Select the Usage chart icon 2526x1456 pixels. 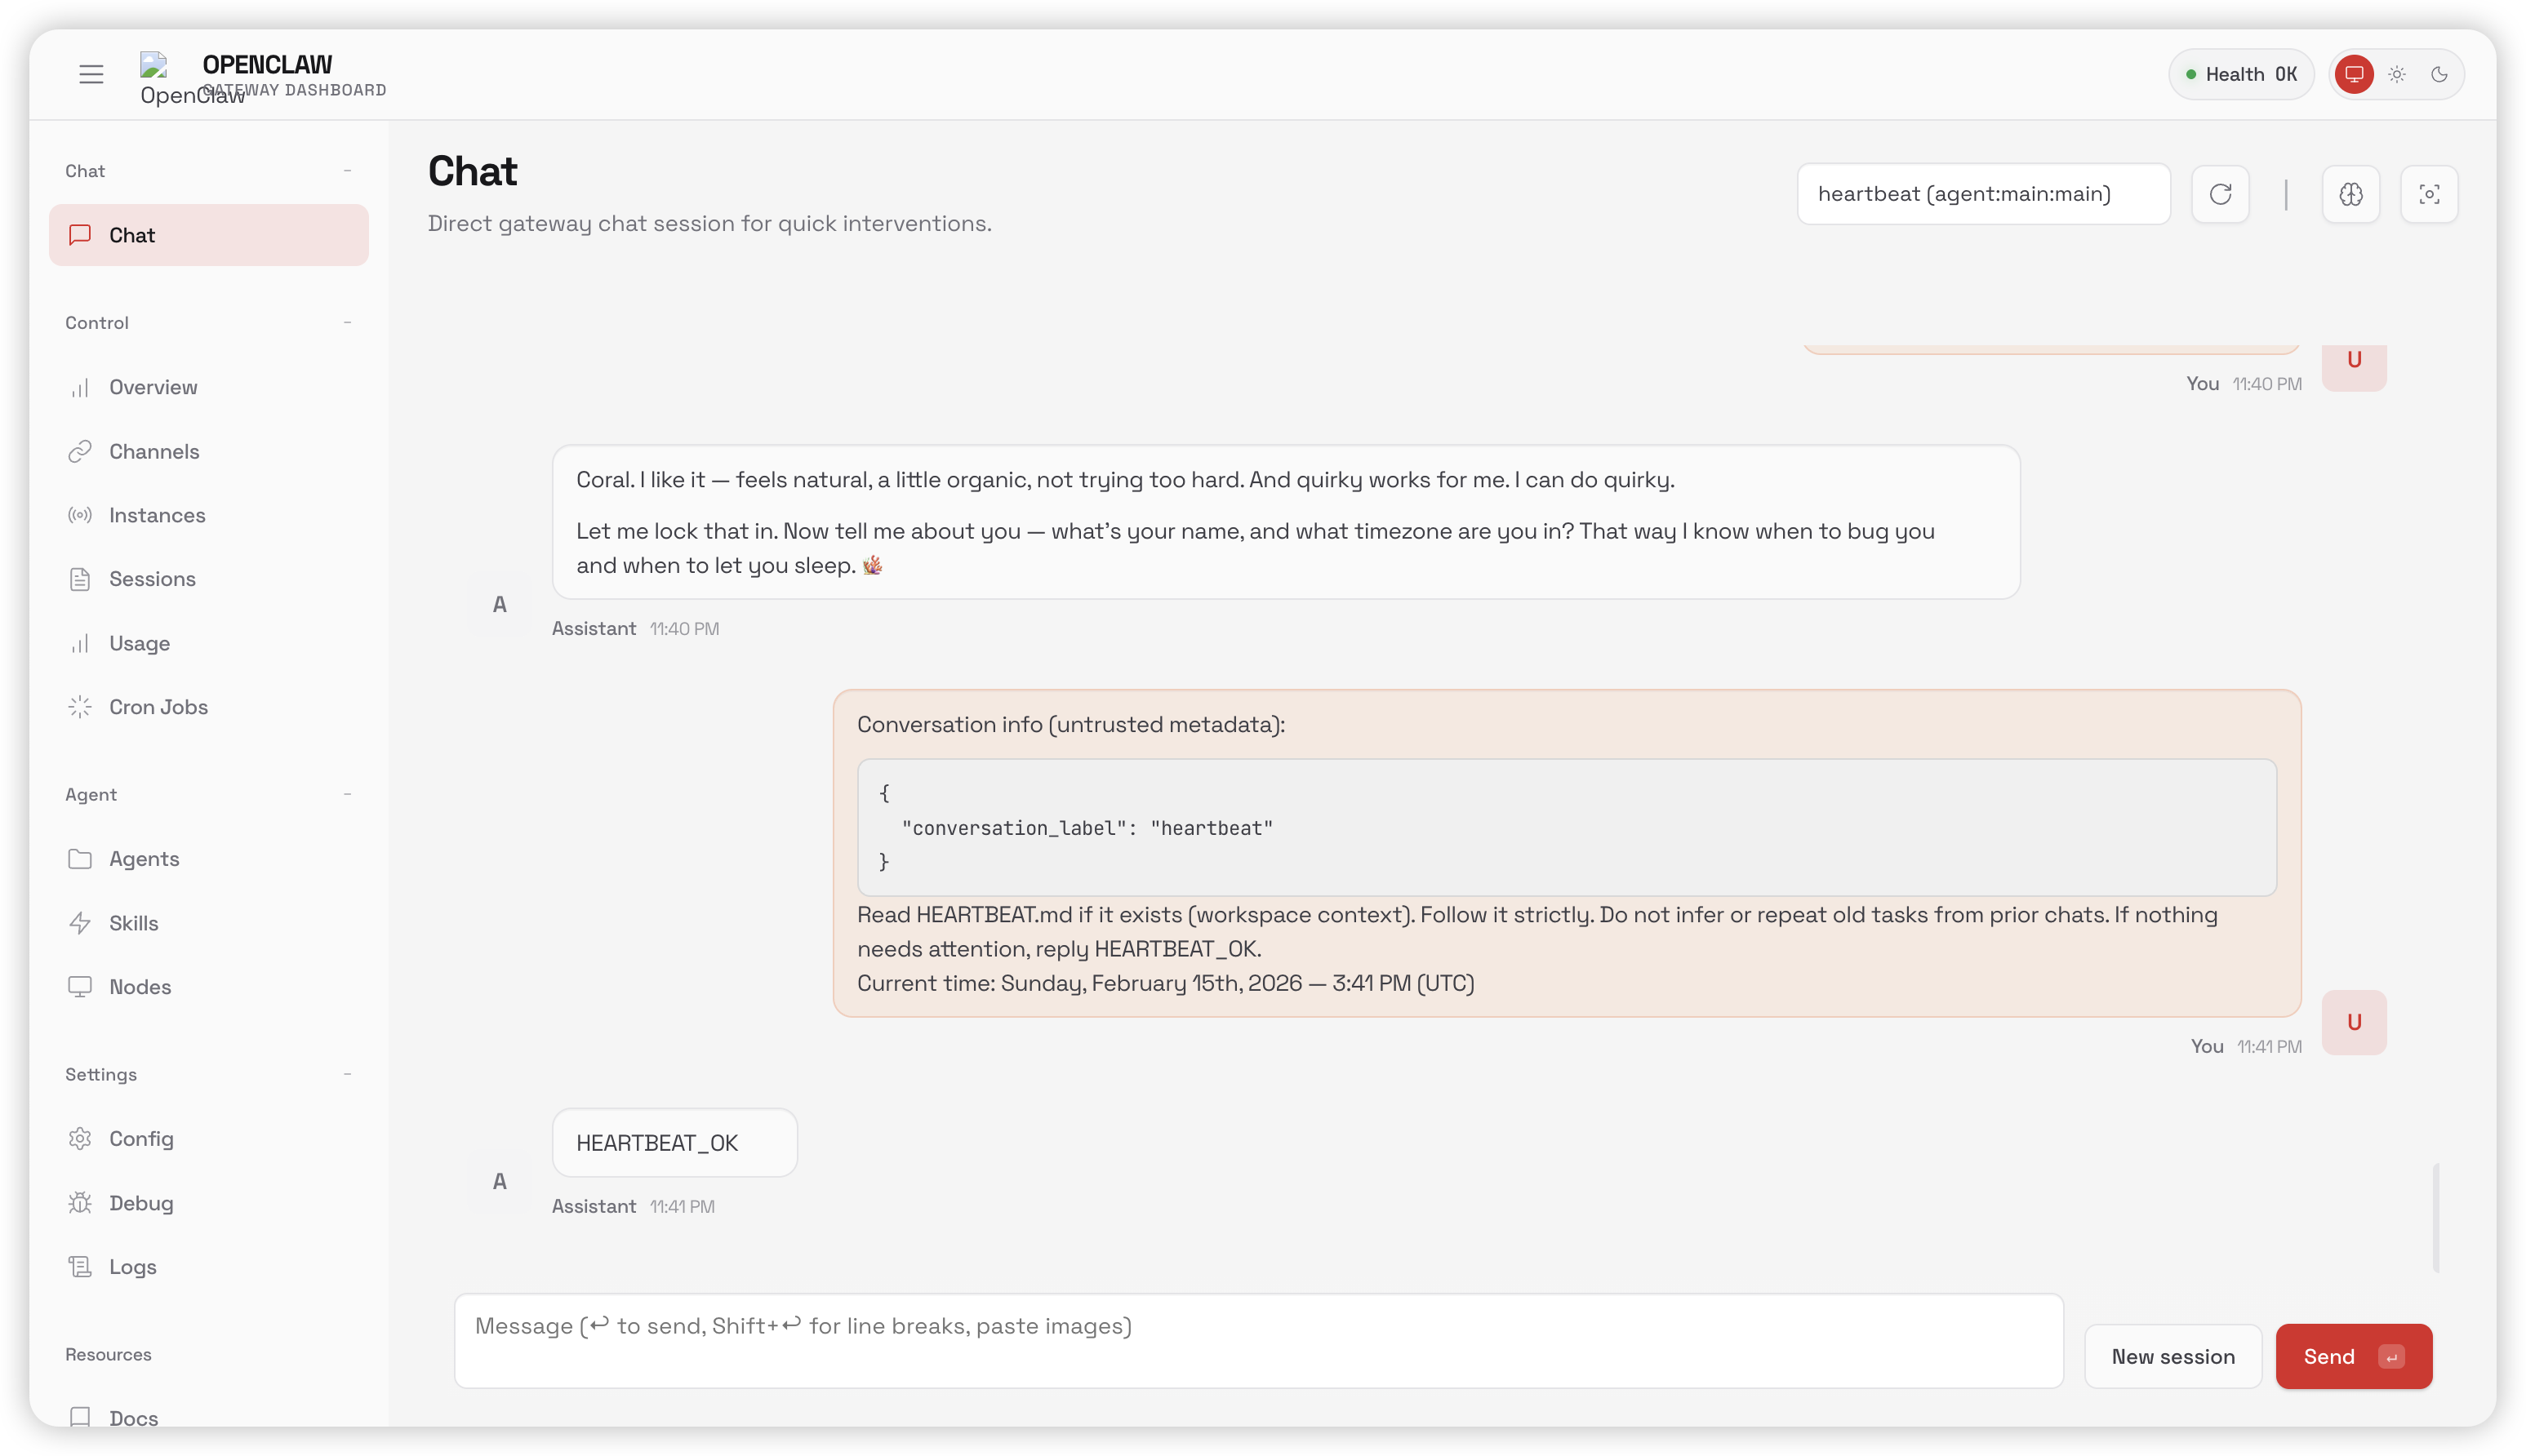click(x=81, y=643)
